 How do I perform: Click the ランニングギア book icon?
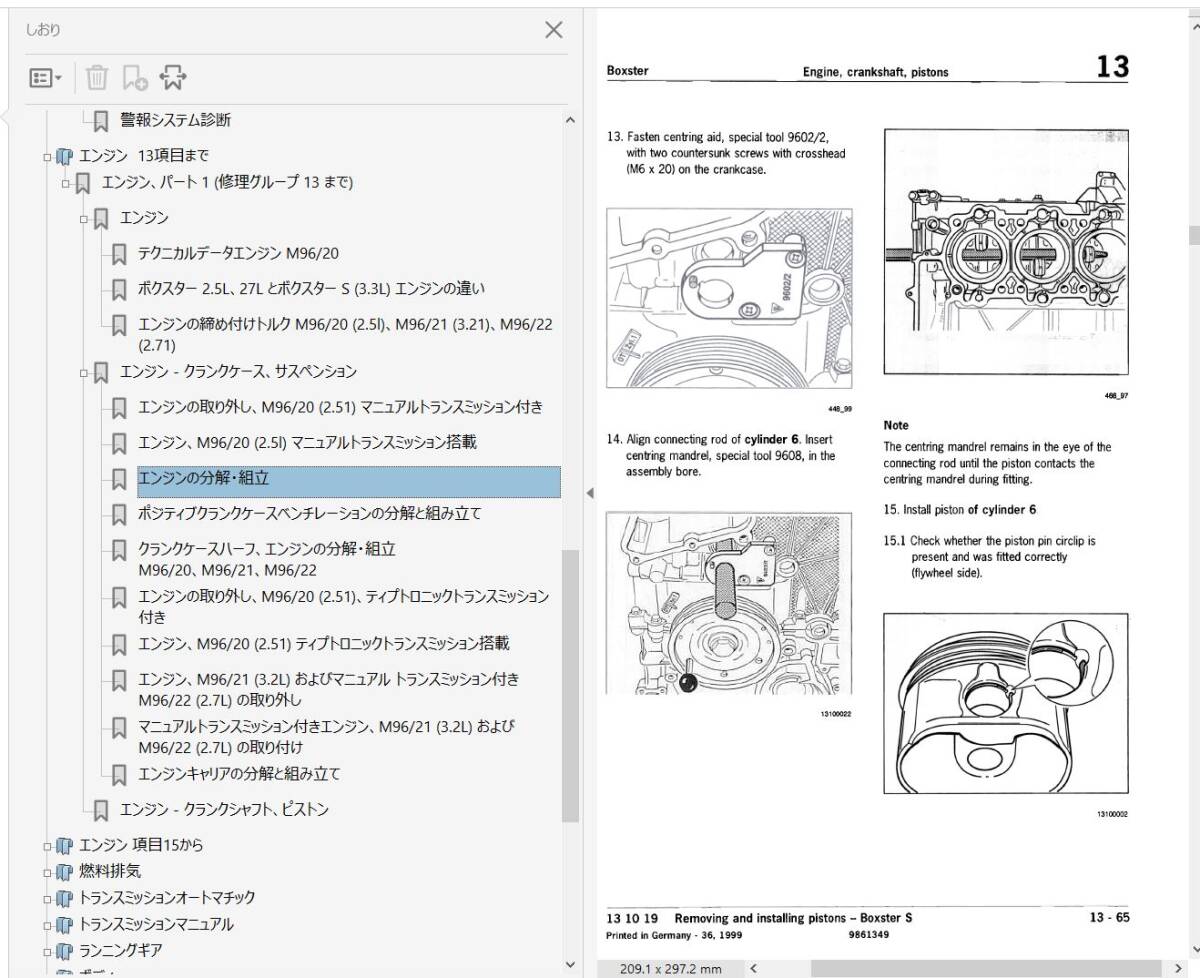pos(65,951)
